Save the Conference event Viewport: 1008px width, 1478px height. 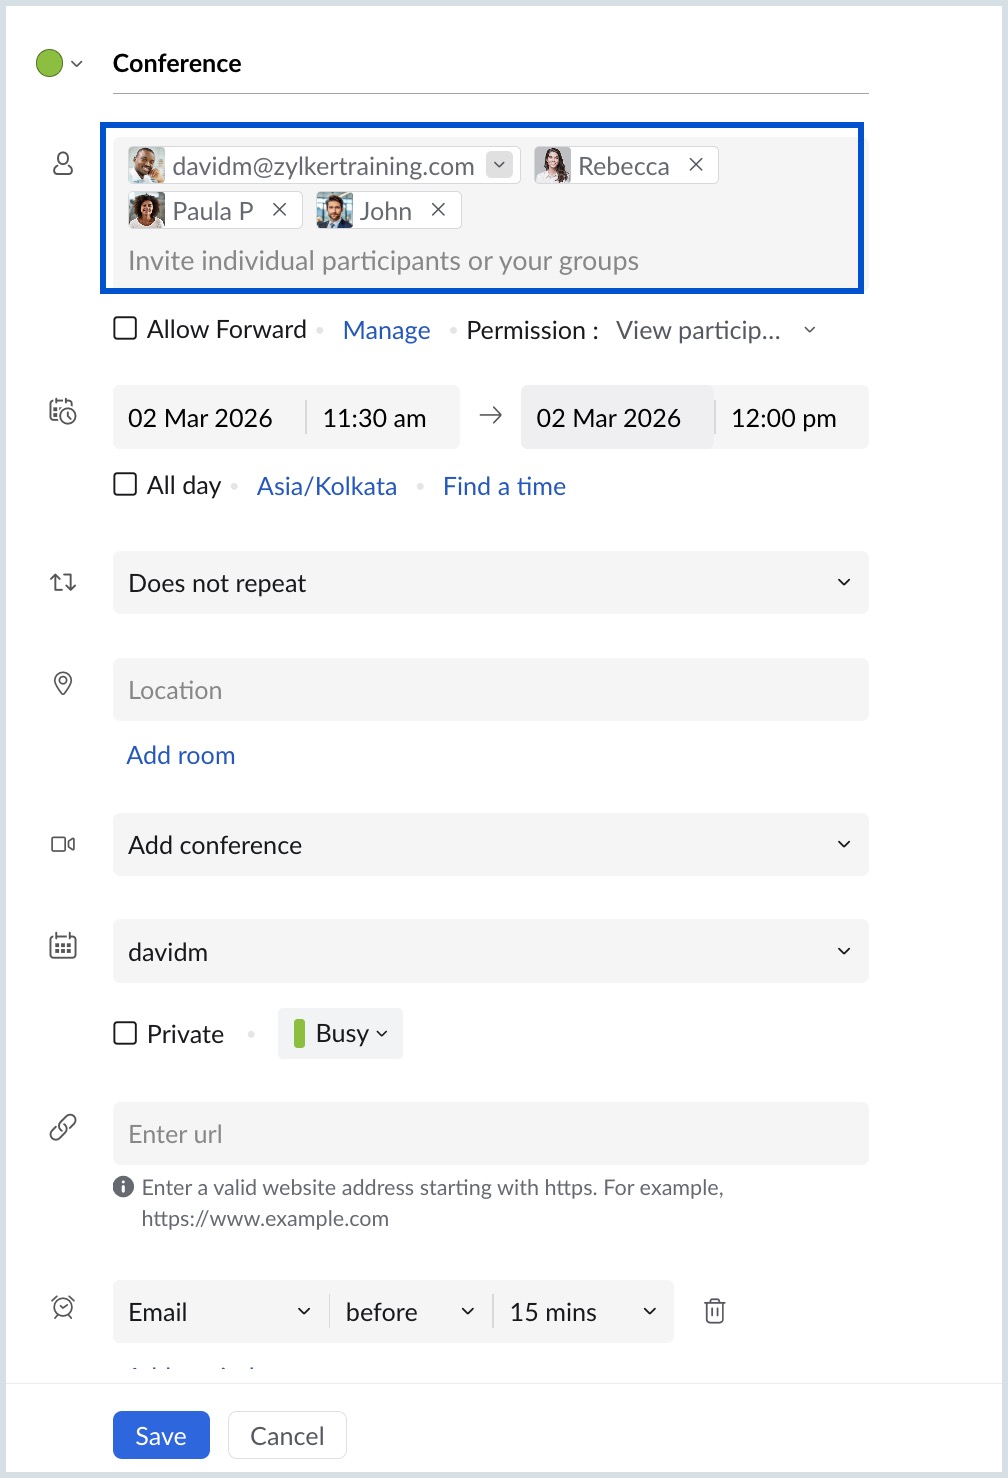click(x=161, y=1435)
